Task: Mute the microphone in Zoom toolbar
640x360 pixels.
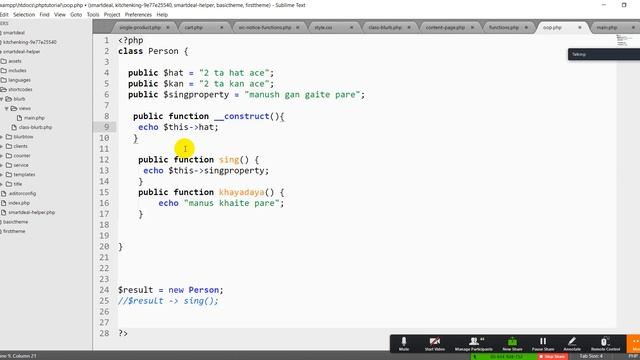Action: coord(404,344)
